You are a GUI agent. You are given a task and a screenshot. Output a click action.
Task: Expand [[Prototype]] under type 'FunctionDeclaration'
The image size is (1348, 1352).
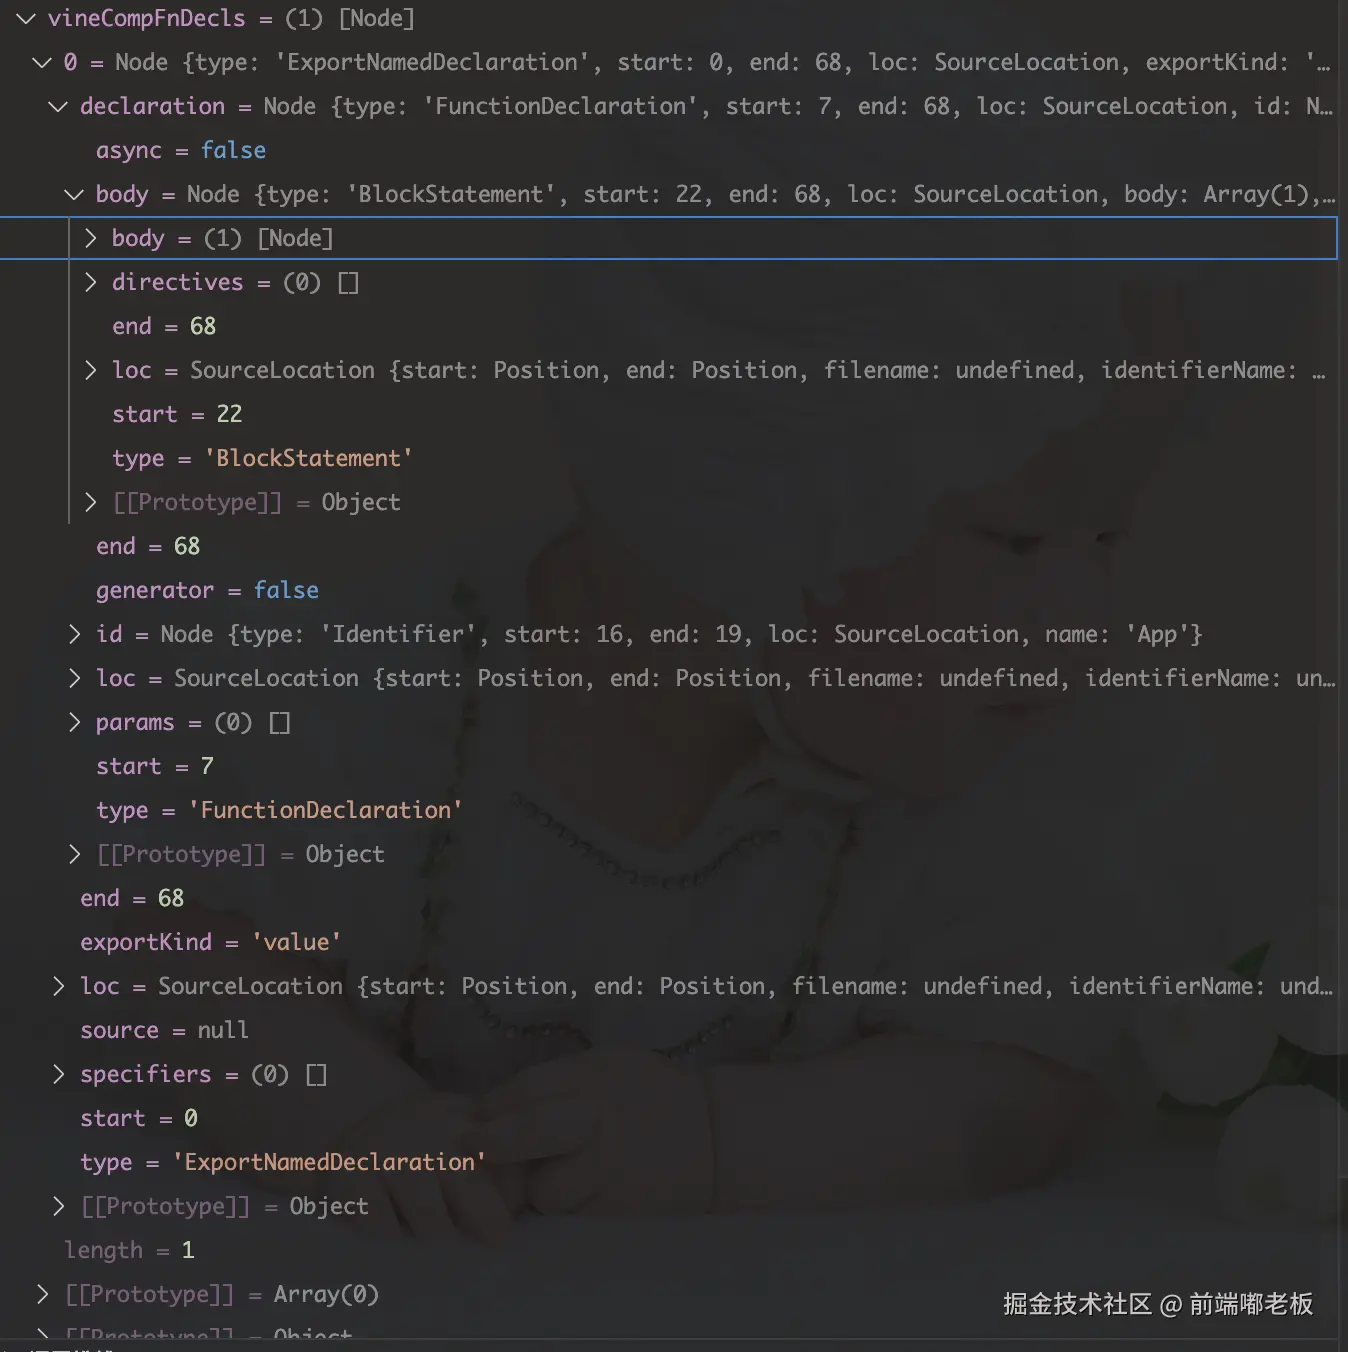pos(74,854)
